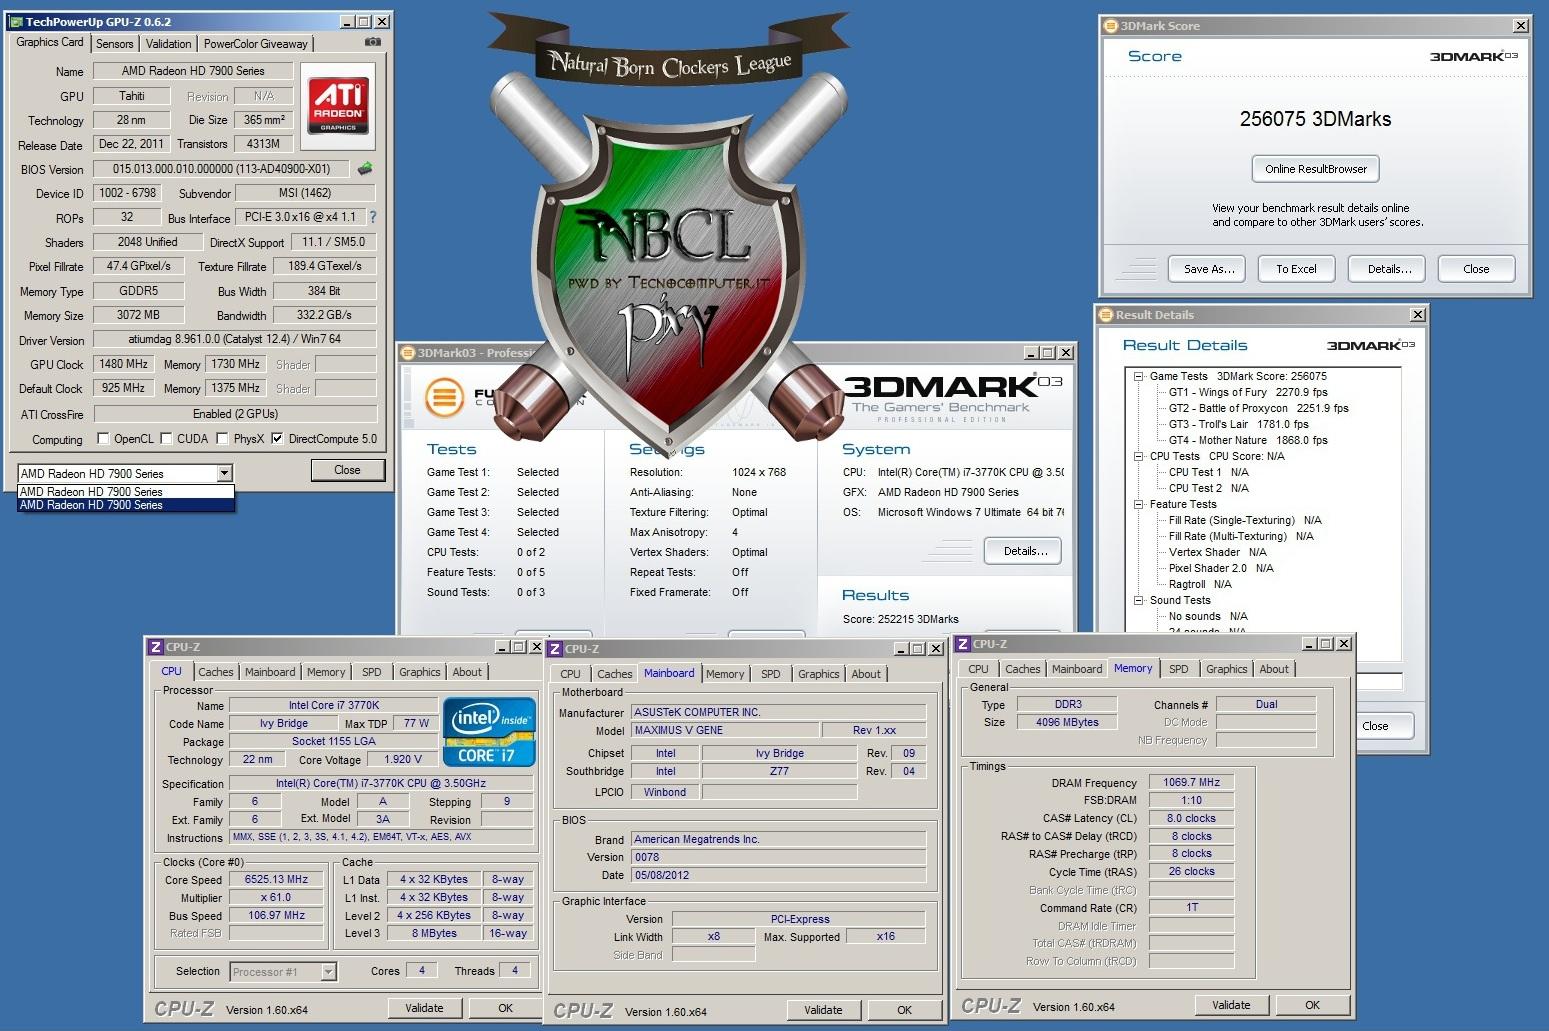Screen dimensions: 1549x1031
Task: Open the Validation tab in GPU-Z
Action: pos(168,43)
